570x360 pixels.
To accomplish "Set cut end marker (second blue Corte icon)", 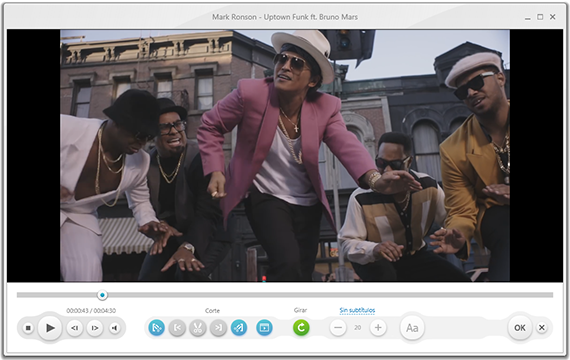I will point(239,328).
